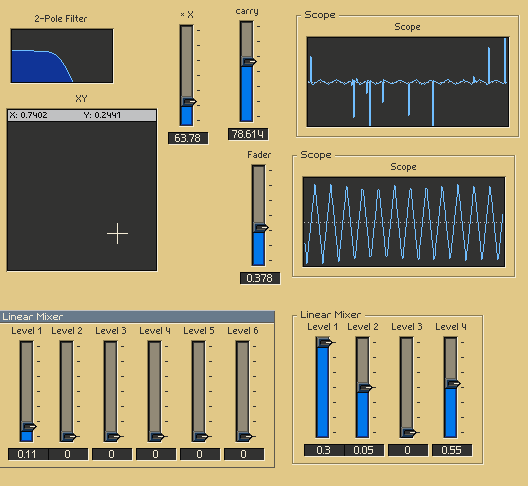Click Level 2 handle in six-channel mixer

(x=69, y=436)
